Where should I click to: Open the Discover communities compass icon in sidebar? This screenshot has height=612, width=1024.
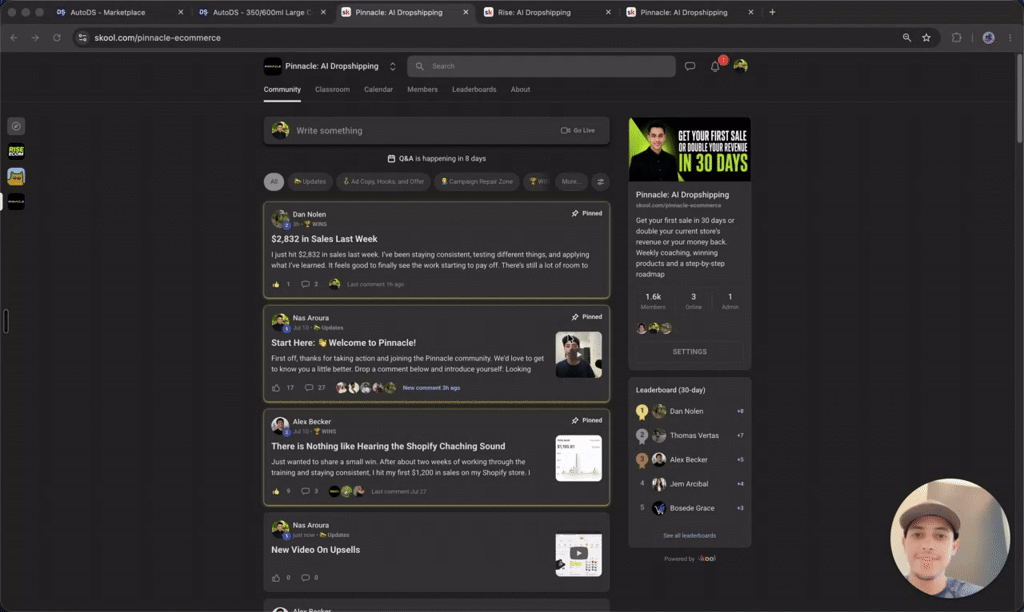click(x=16, y=126)
